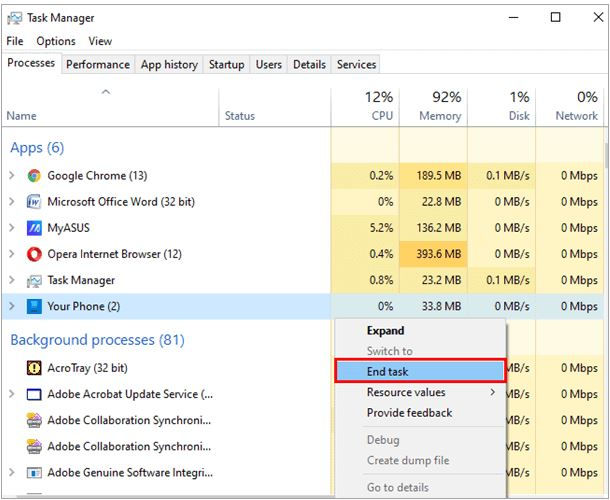Click the AcroTray process icon

click(x=34, y=368)
